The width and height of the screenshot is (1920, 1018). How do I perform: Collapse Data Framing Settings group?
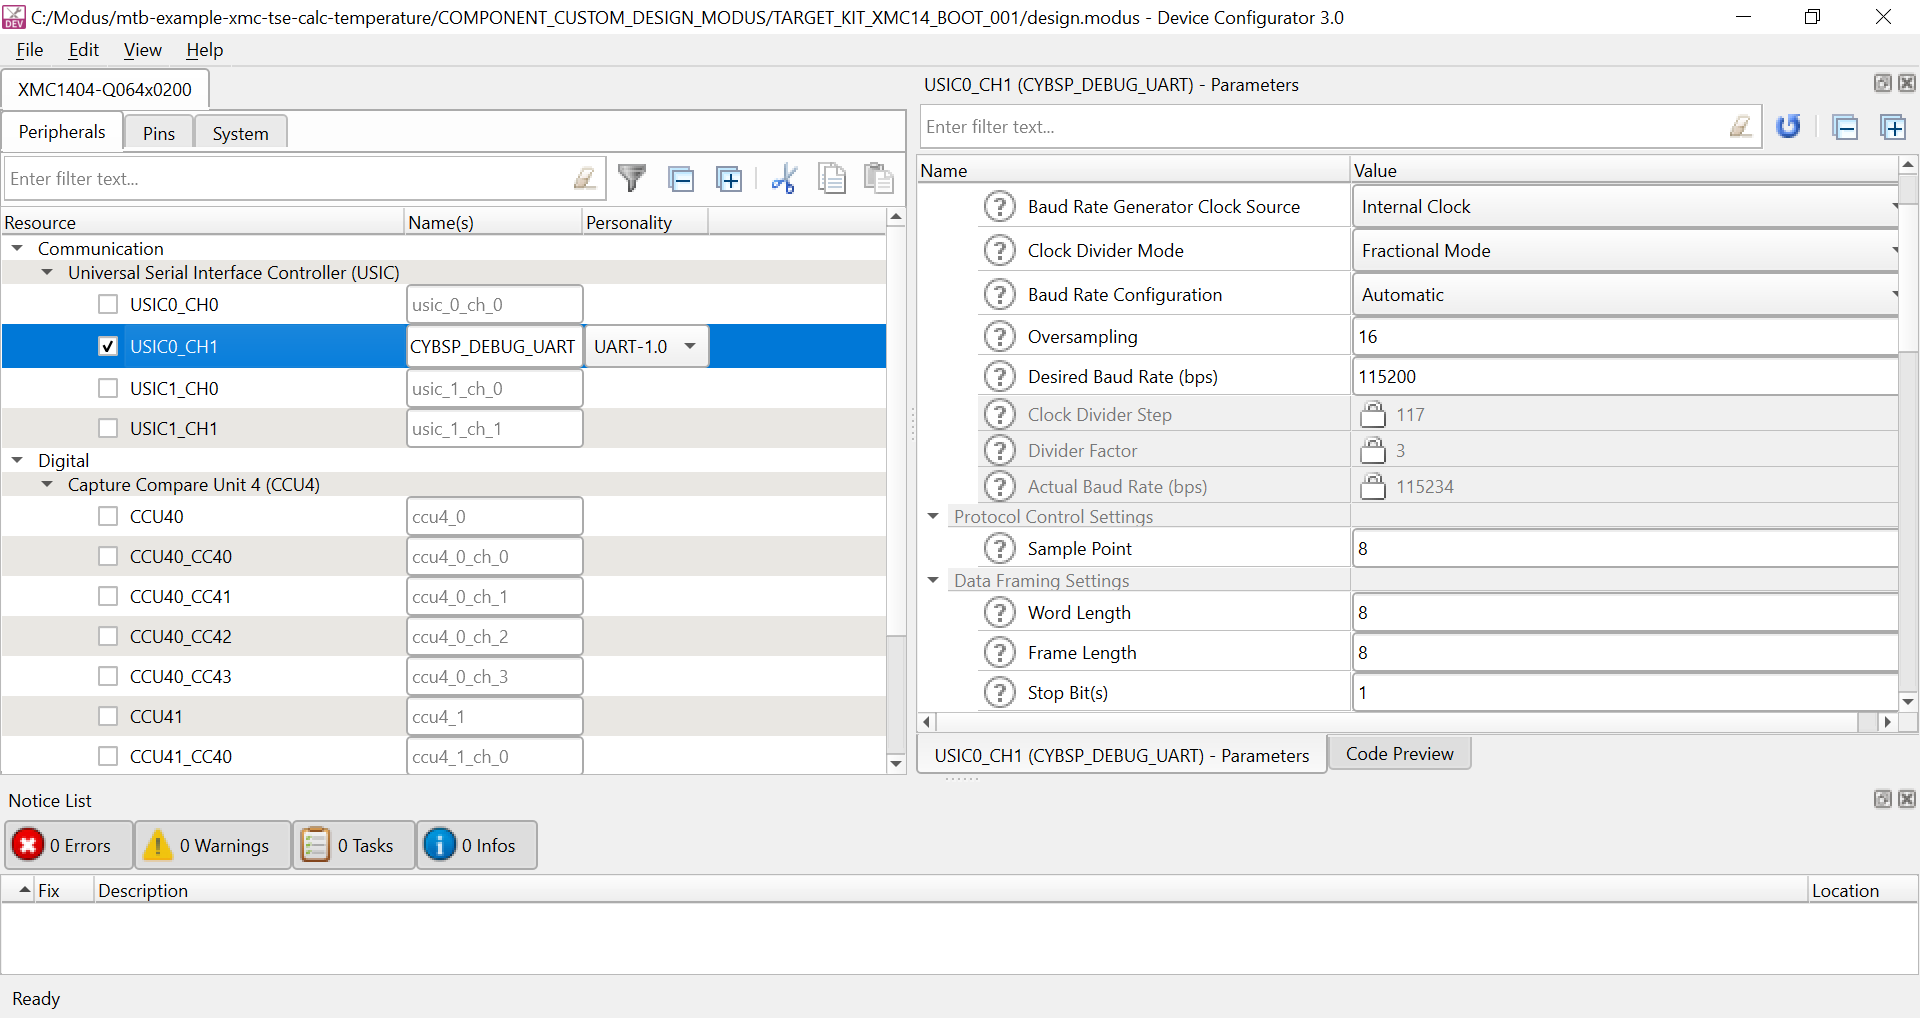coord(933,580)
